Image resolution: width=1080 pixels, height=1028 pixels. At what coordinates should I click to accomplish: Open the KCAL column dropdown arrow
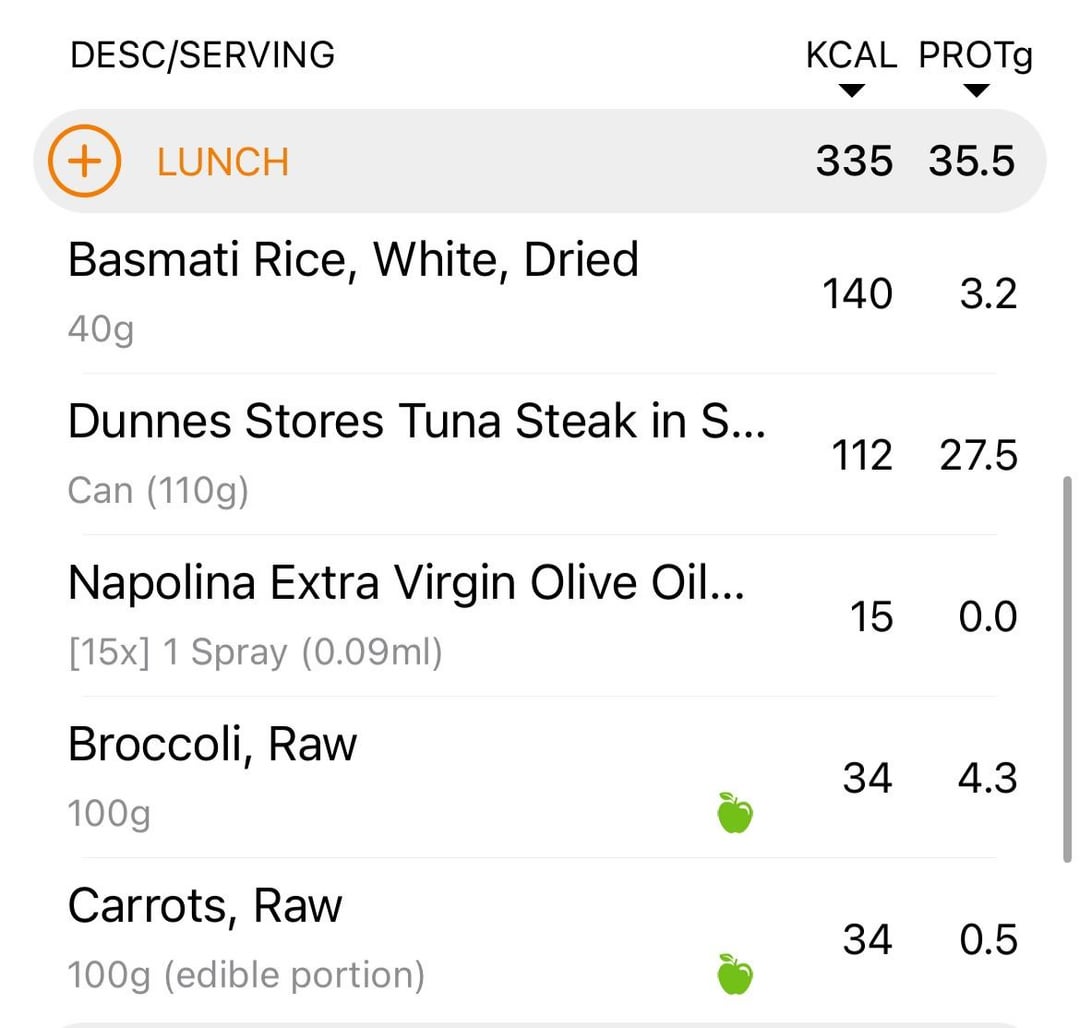click(x=852, y=91)
